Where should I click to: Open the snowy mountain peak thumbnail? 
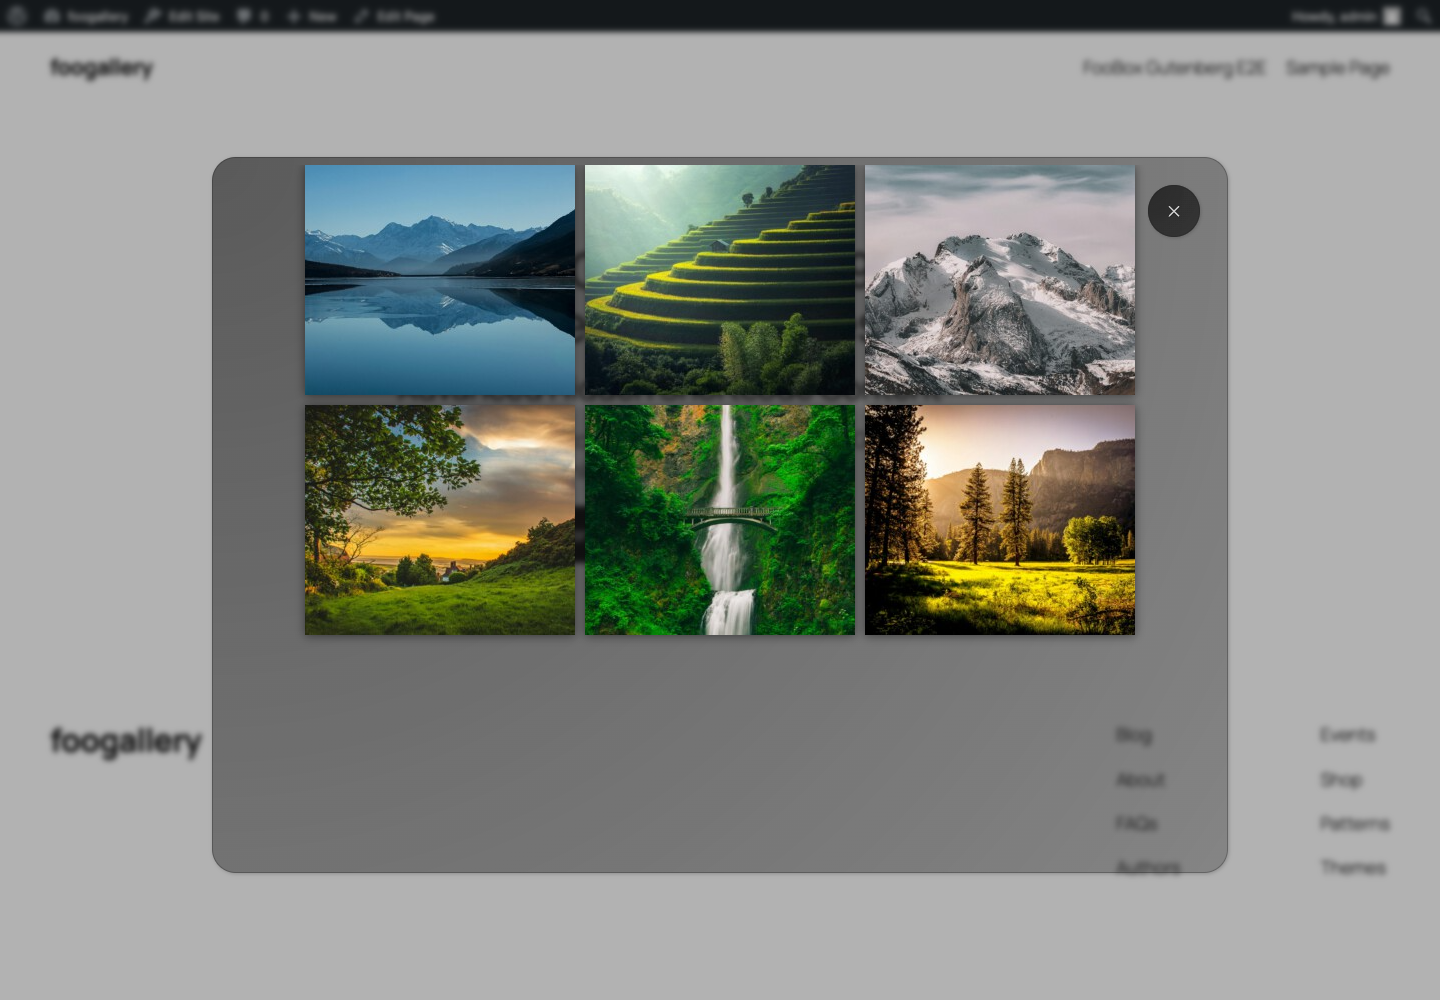coord(1000,280)
